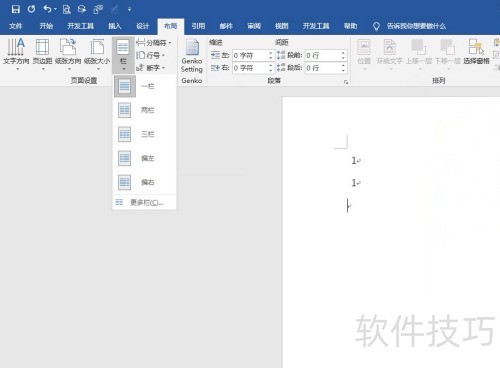Open the 段落 paragraph dialog launcher
This screenshot has height=368, width=500.
coord(346,82)
